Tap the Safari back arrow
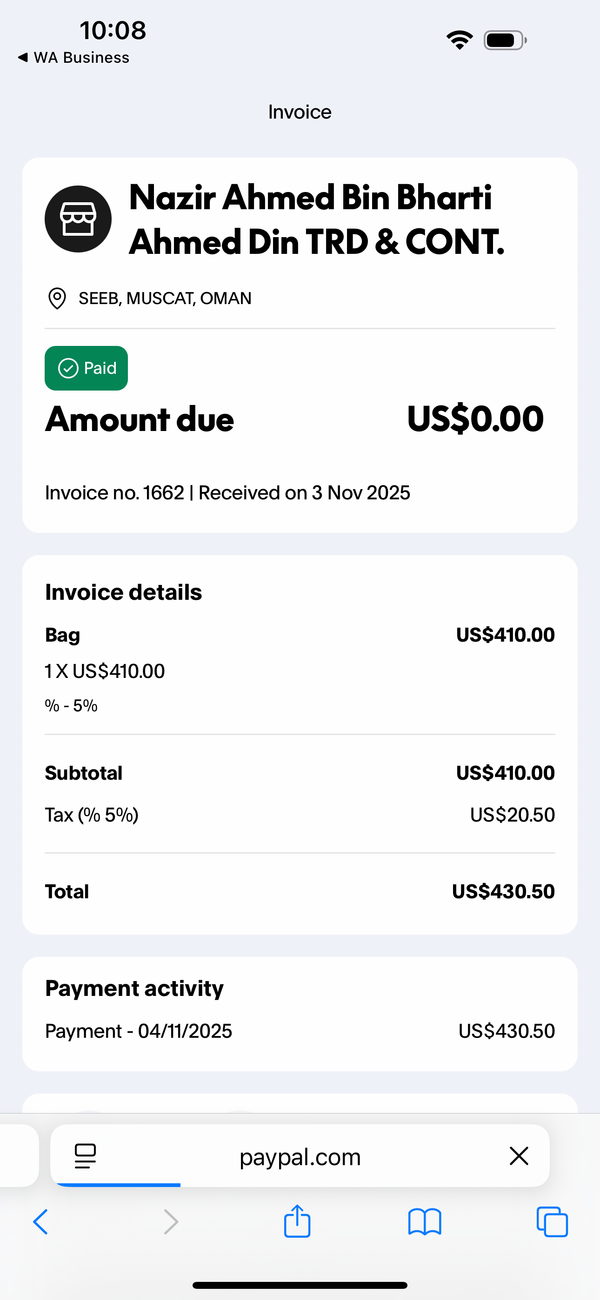The width and height of the screenshot is (600, 1300). click(x=40, y=1221)
